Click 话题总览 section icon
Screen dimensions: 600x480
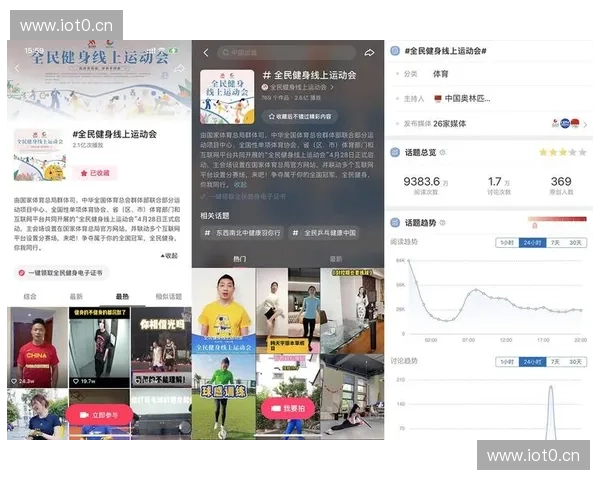click(395, 152)
